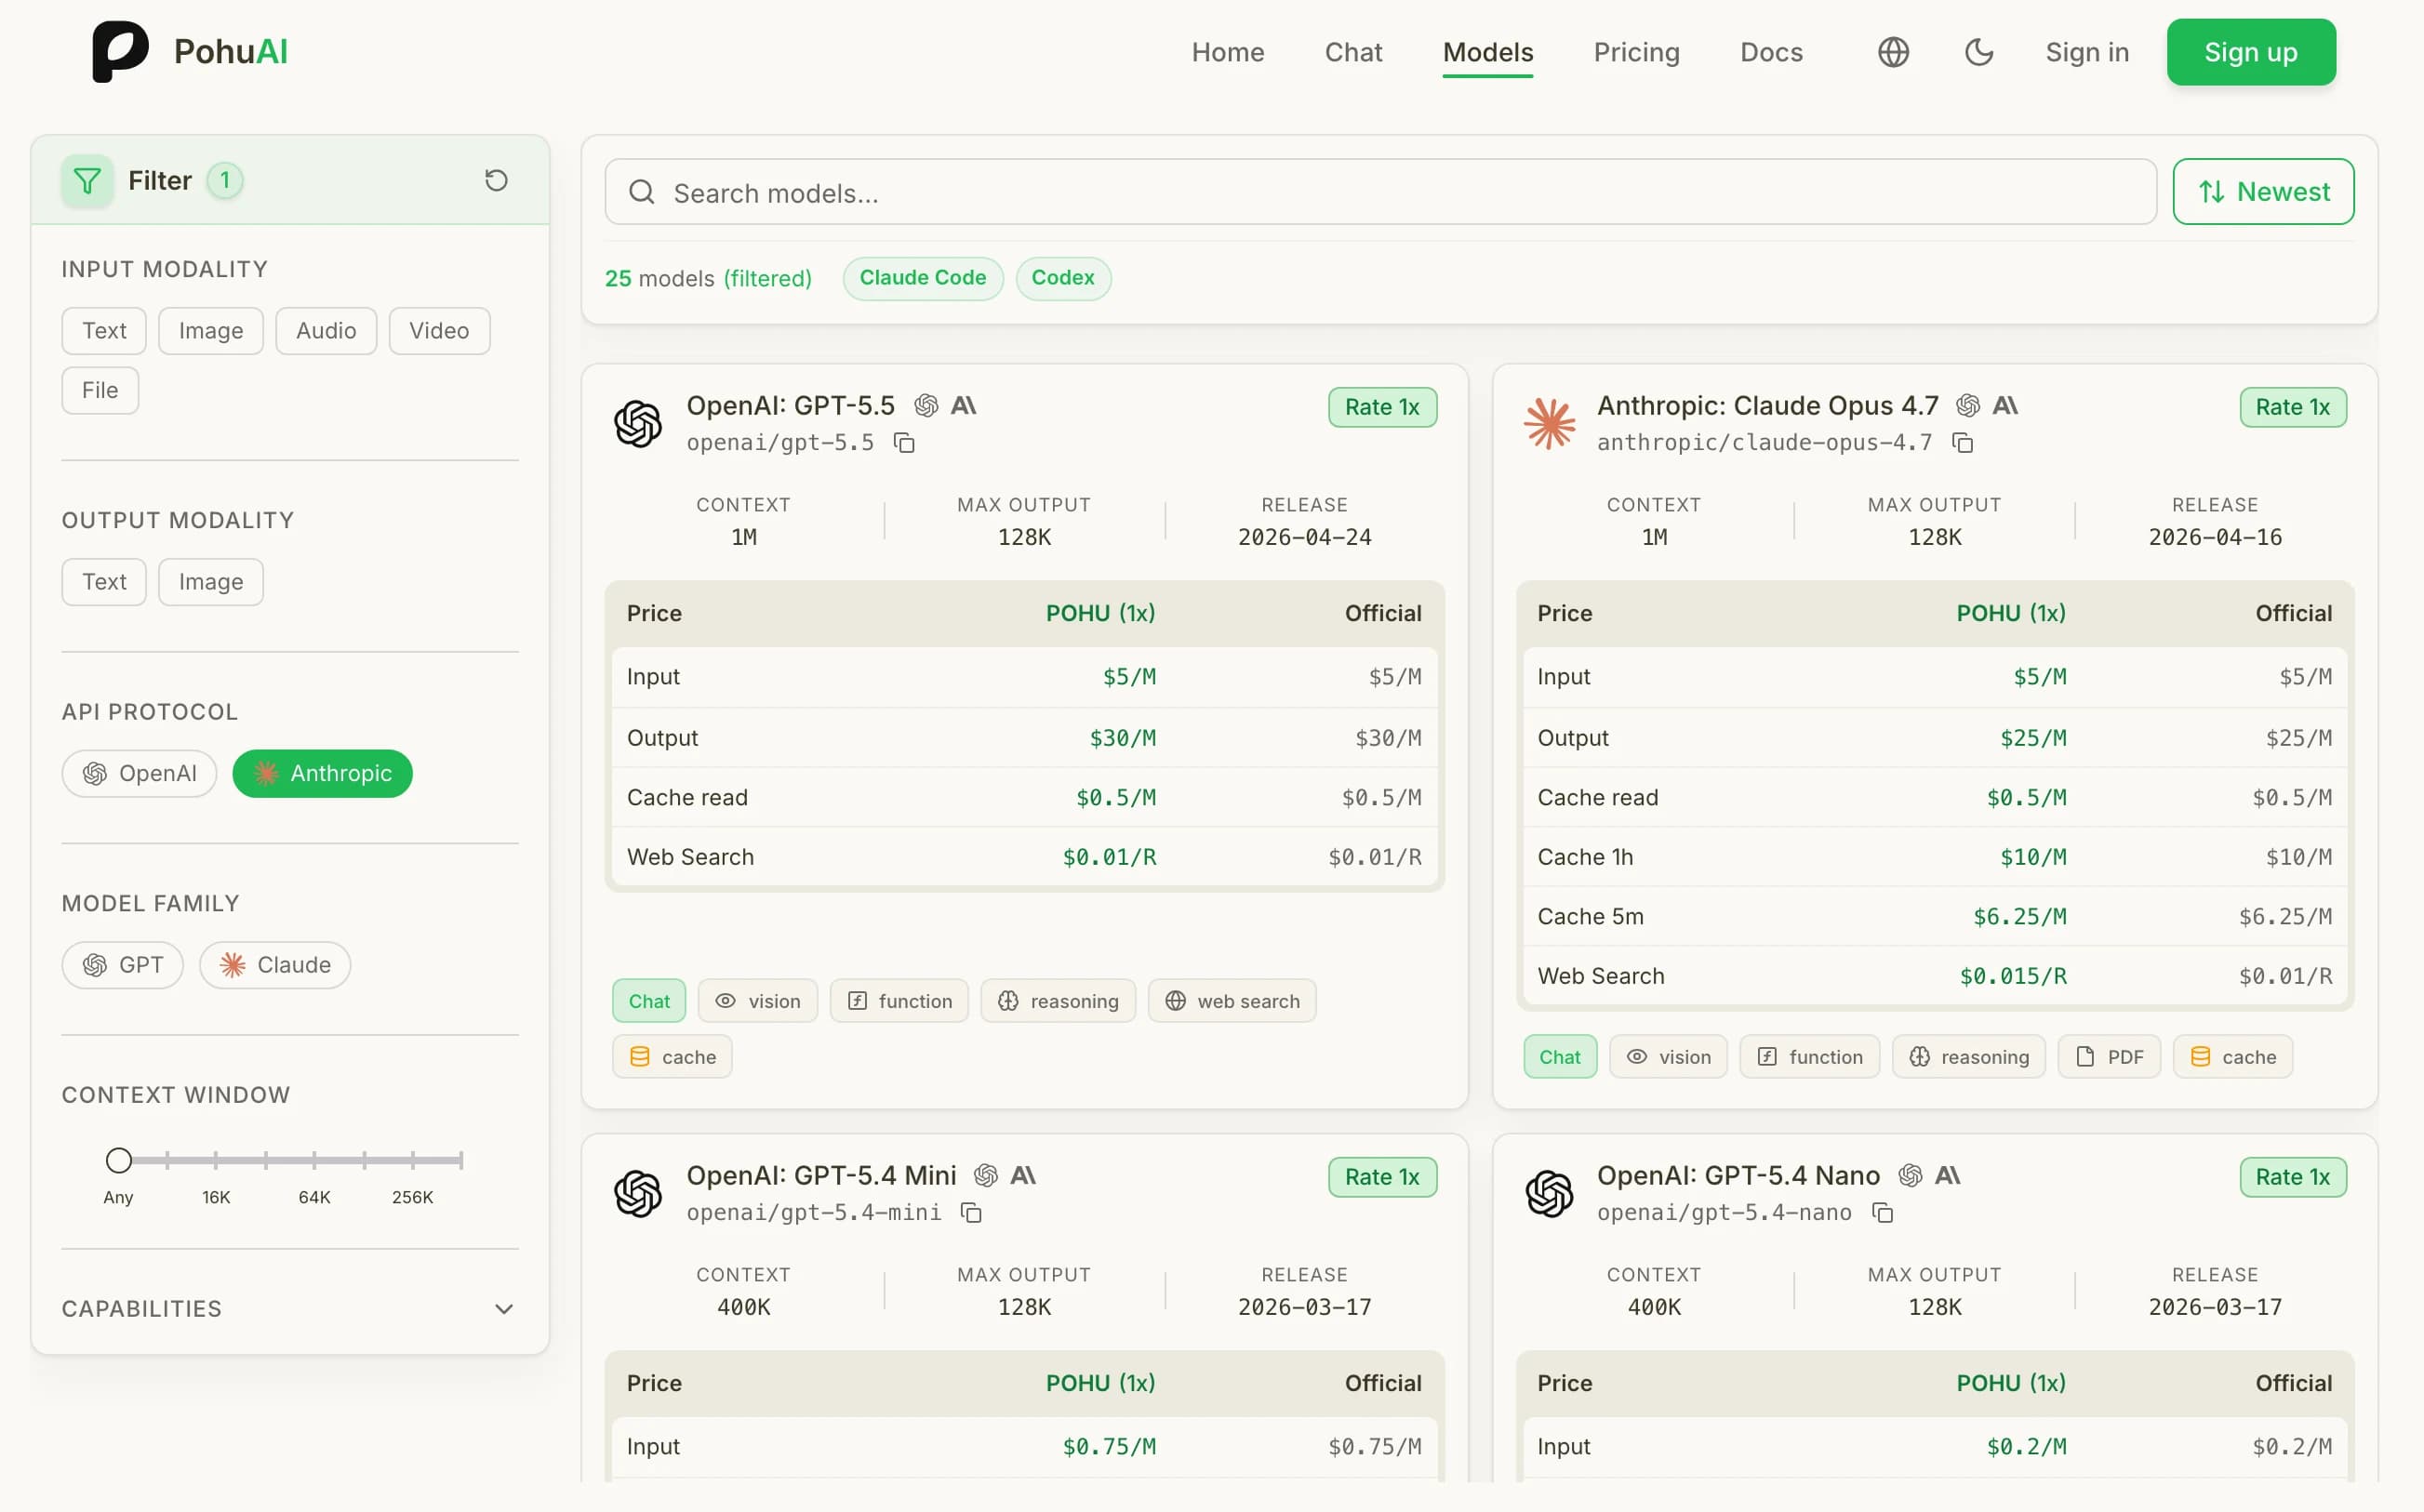Disable the Anthropic API protocol filter
The height and width of the screenshot is (1512, 2424).
(x=322, y=774)
